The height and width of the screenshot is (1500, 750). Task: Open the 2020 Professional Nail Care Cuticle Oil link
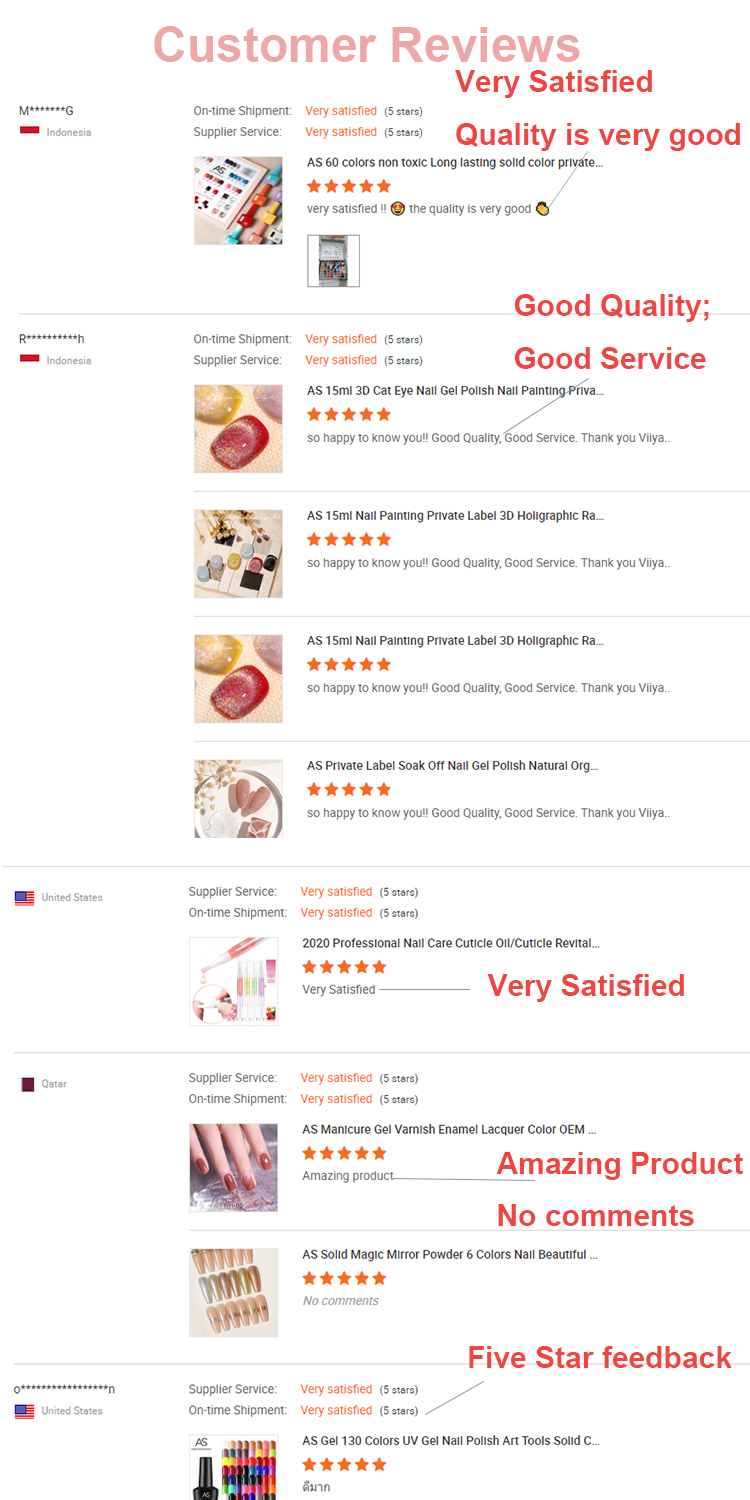[x=450, y=943]
